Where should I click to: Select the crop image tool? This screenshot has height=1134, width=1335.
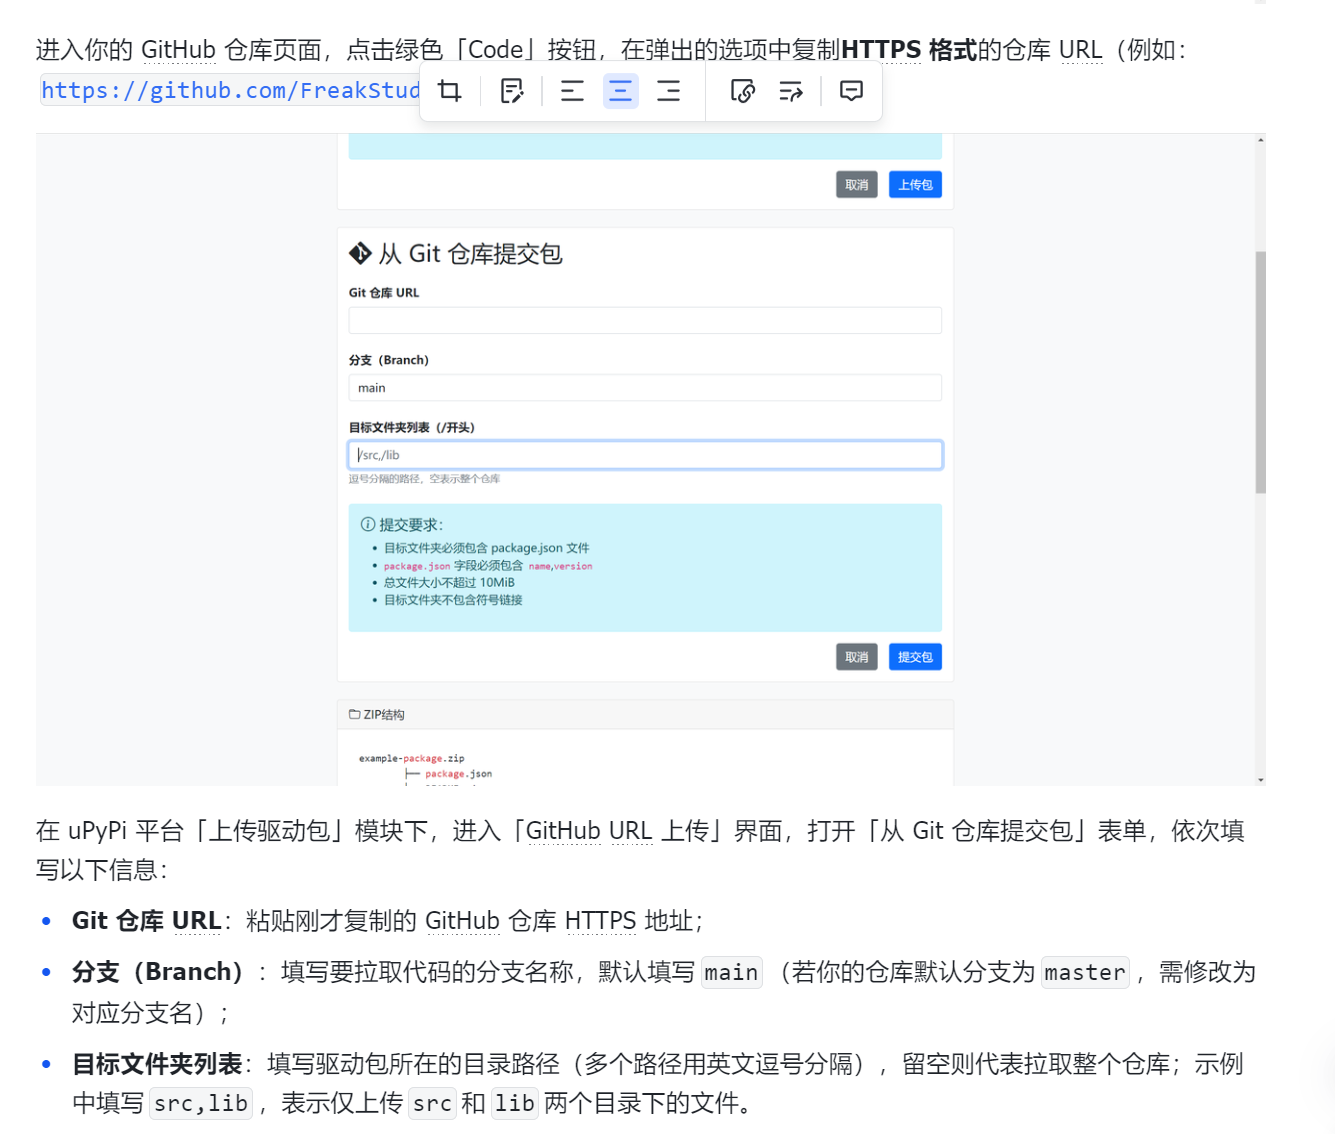pyautogui.click(x=450, y=92)
